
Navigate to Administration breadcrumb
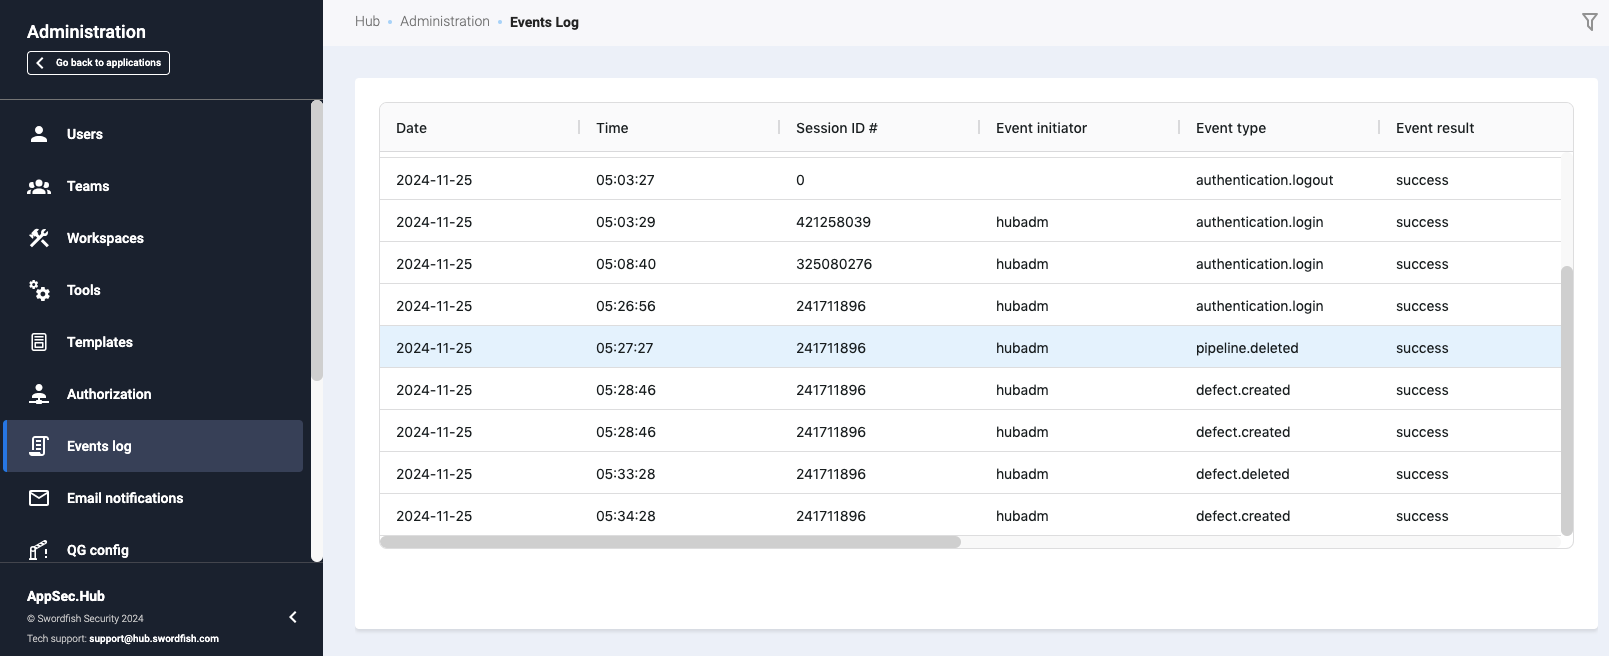tap(445, 22)
